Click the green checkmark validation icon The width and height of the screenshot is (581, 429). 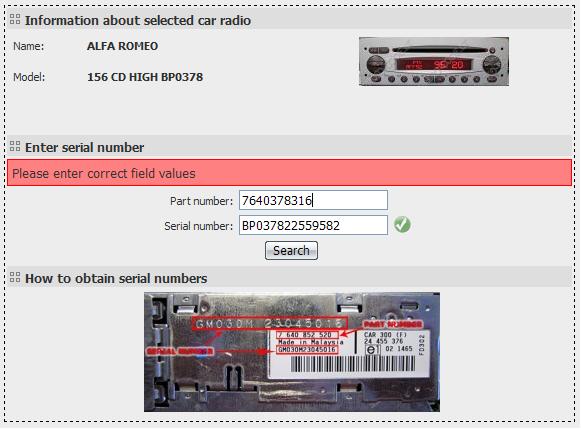[402, 225]
